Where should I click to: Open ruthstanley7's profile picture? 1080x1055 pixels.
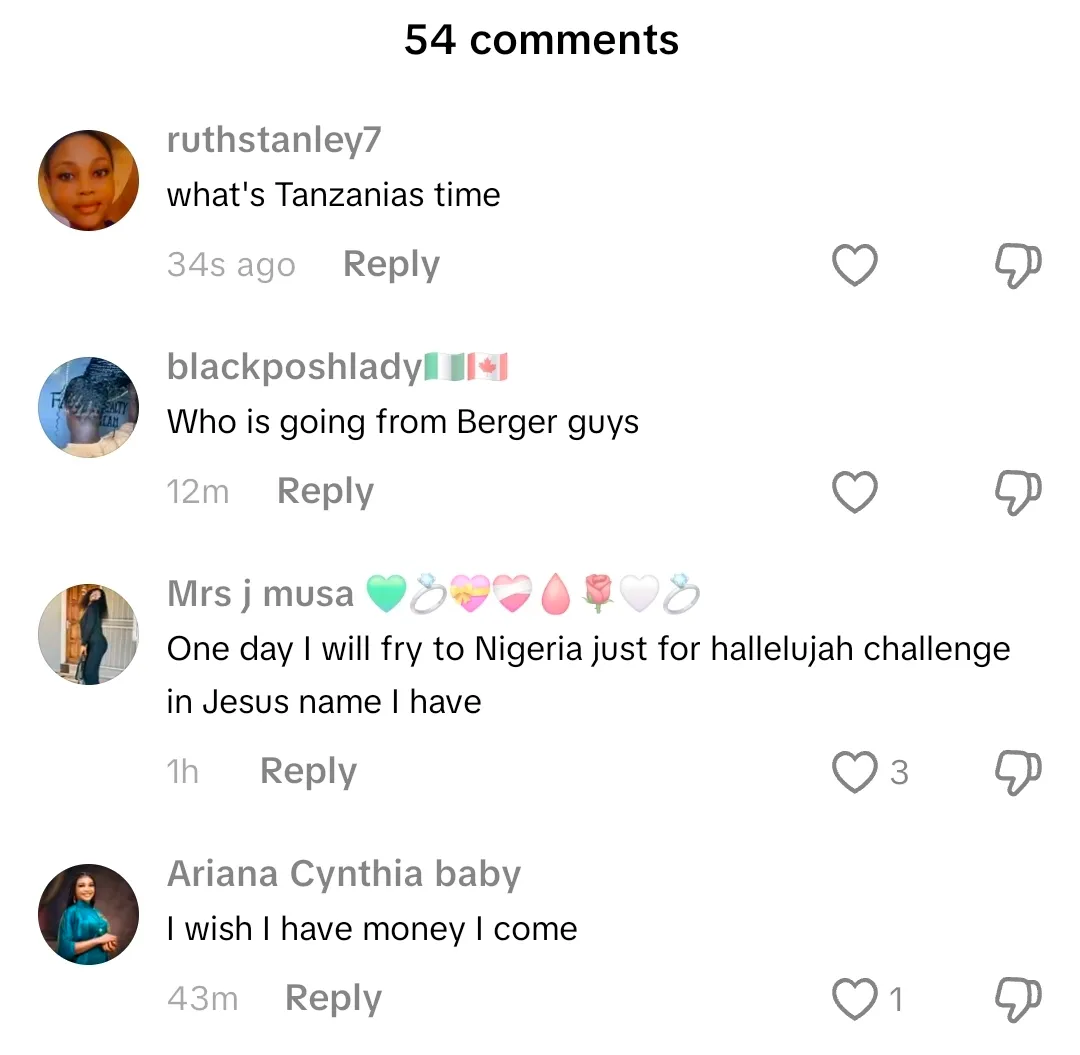coord(88,181)
